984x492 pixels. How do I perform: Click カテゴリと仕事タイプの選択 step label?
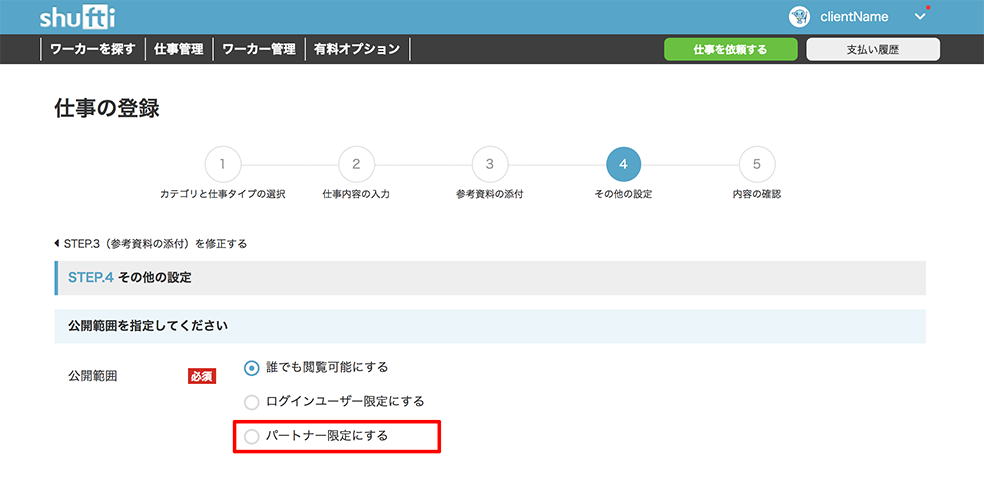(x=223, y=195)
